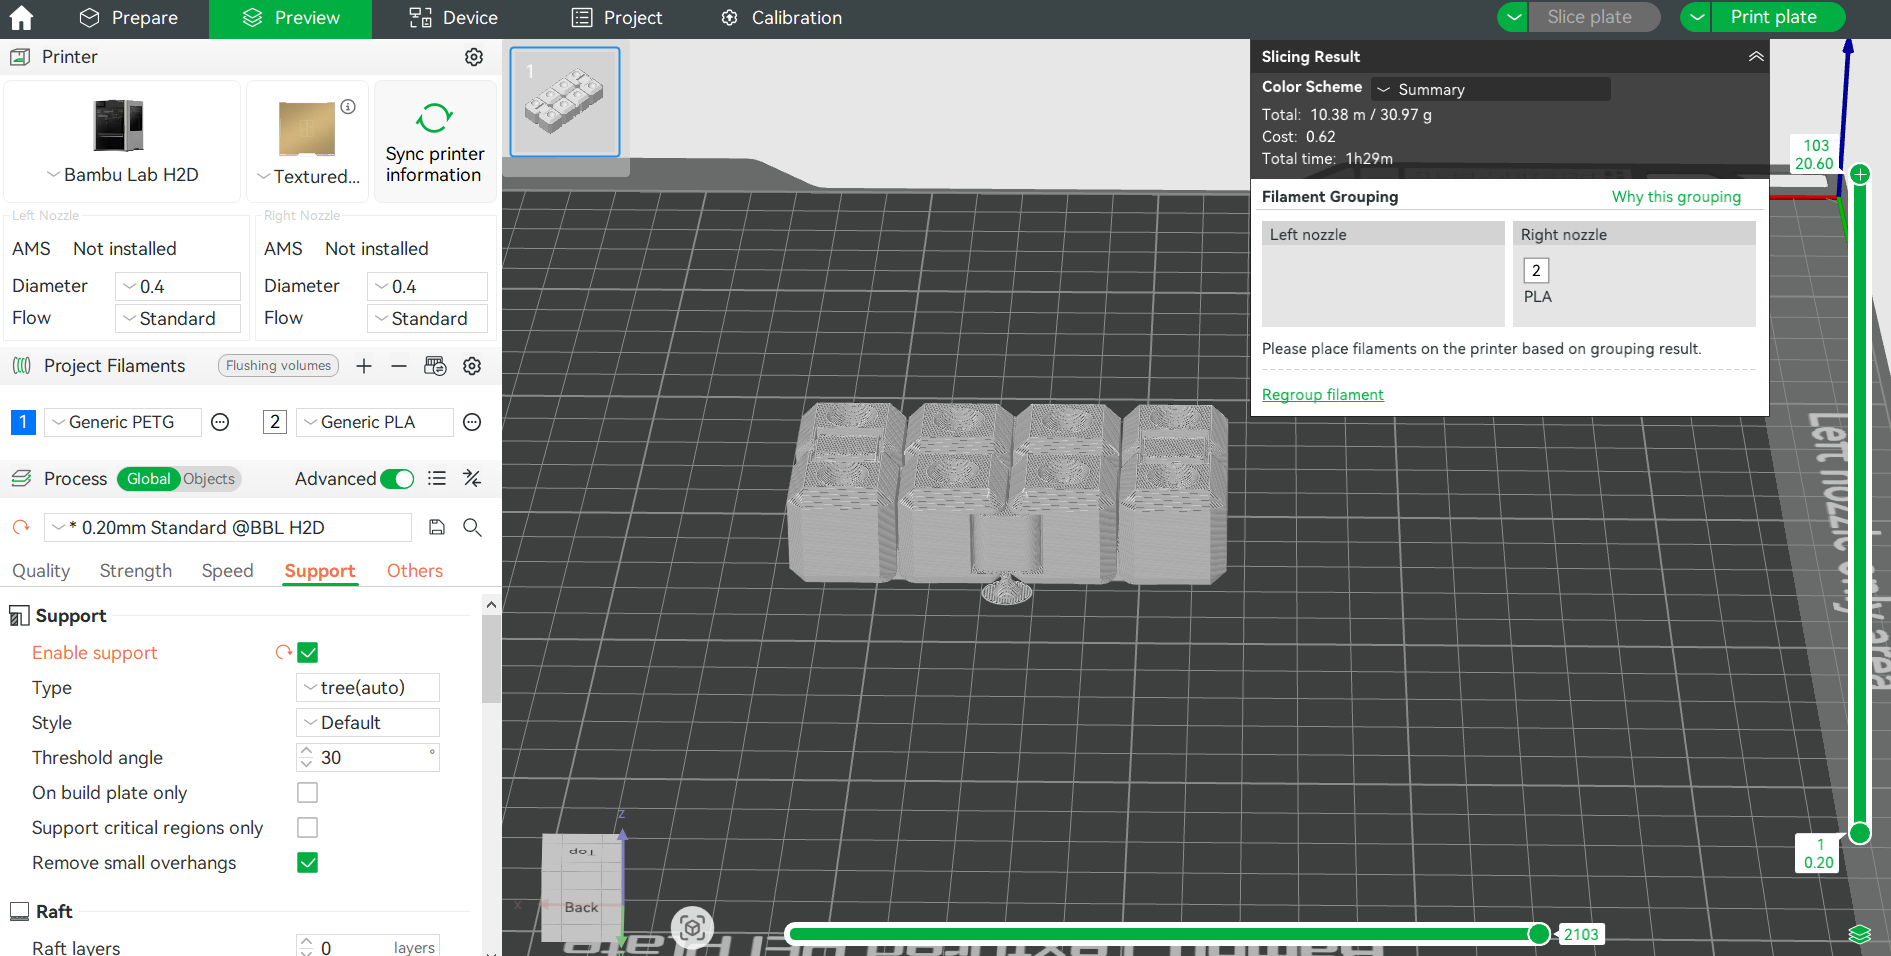Disable Remove small overhangs

308,863
